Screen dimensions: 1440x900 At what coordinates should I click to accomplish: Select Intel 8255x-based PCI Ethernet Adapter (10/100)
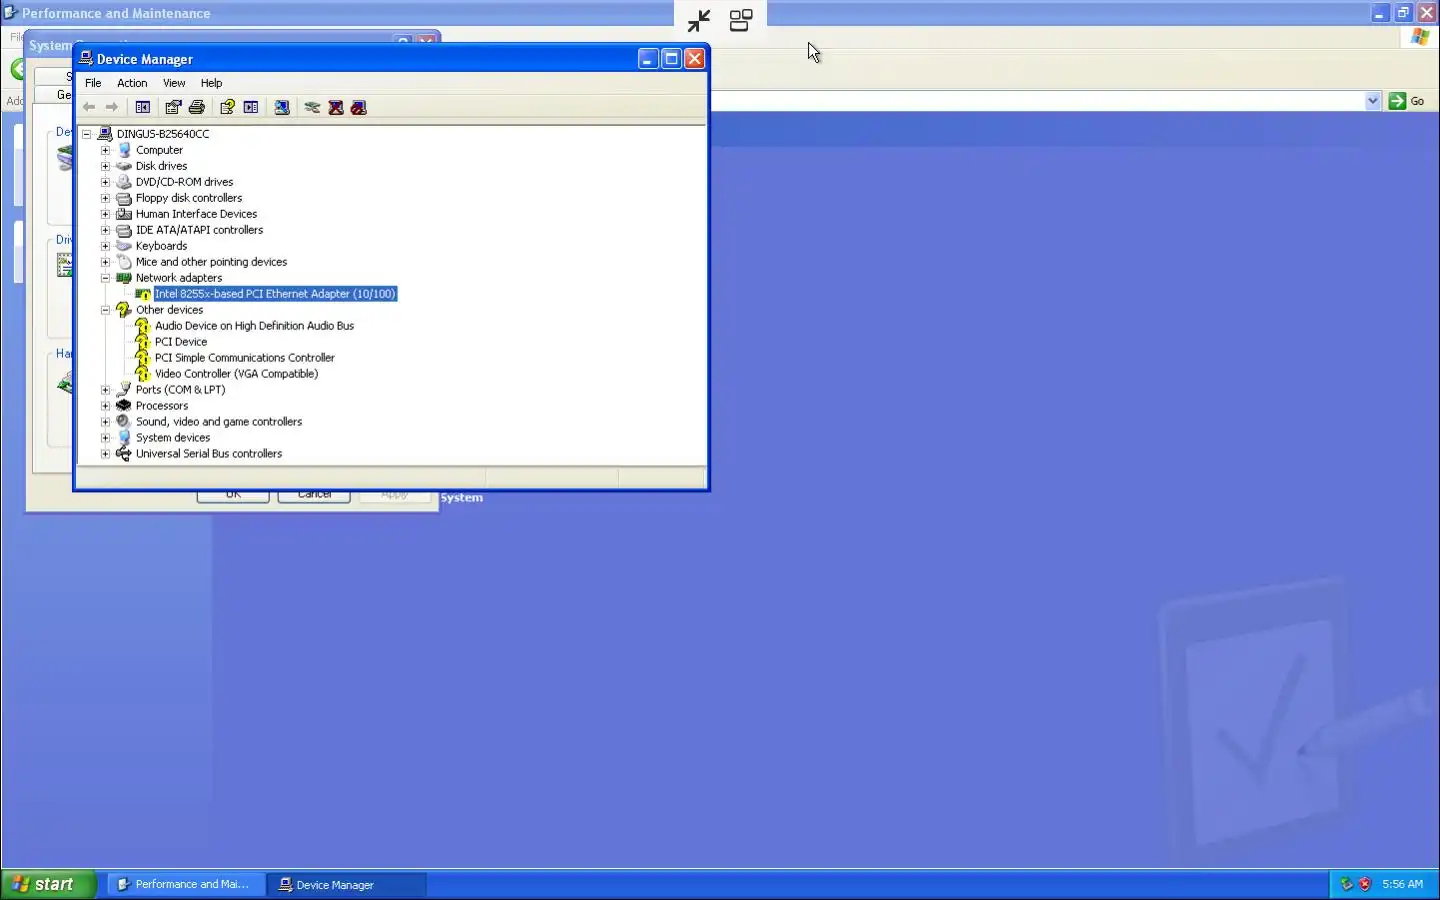click(x=275, y=294)
